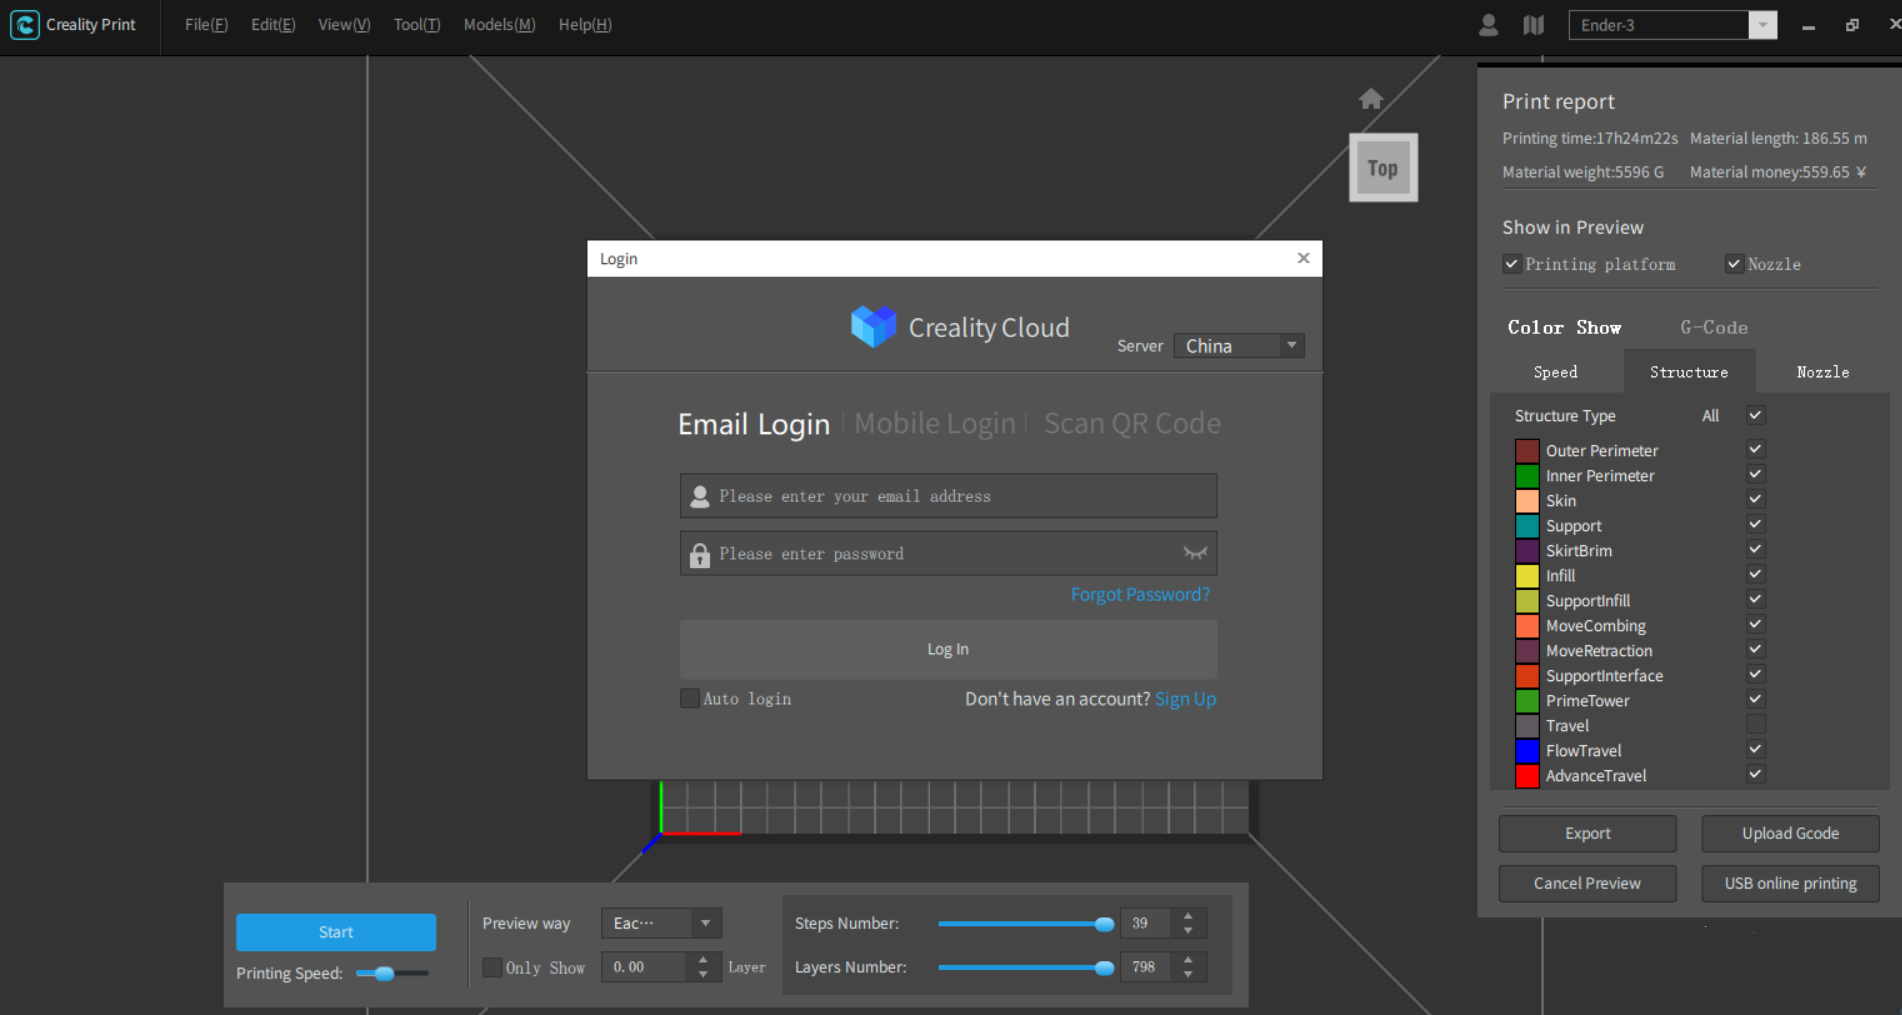Click the email address input field

[948, 495]
